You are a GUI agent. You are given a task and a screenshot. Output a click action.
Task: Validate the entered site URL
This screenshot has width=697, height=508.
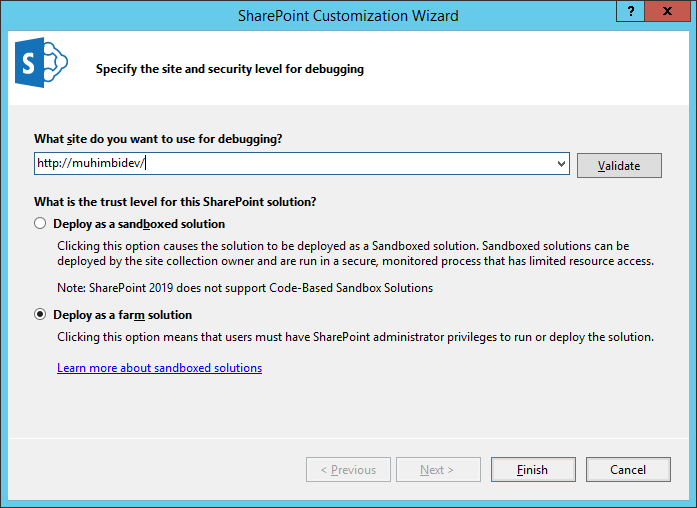coord(619,165)
